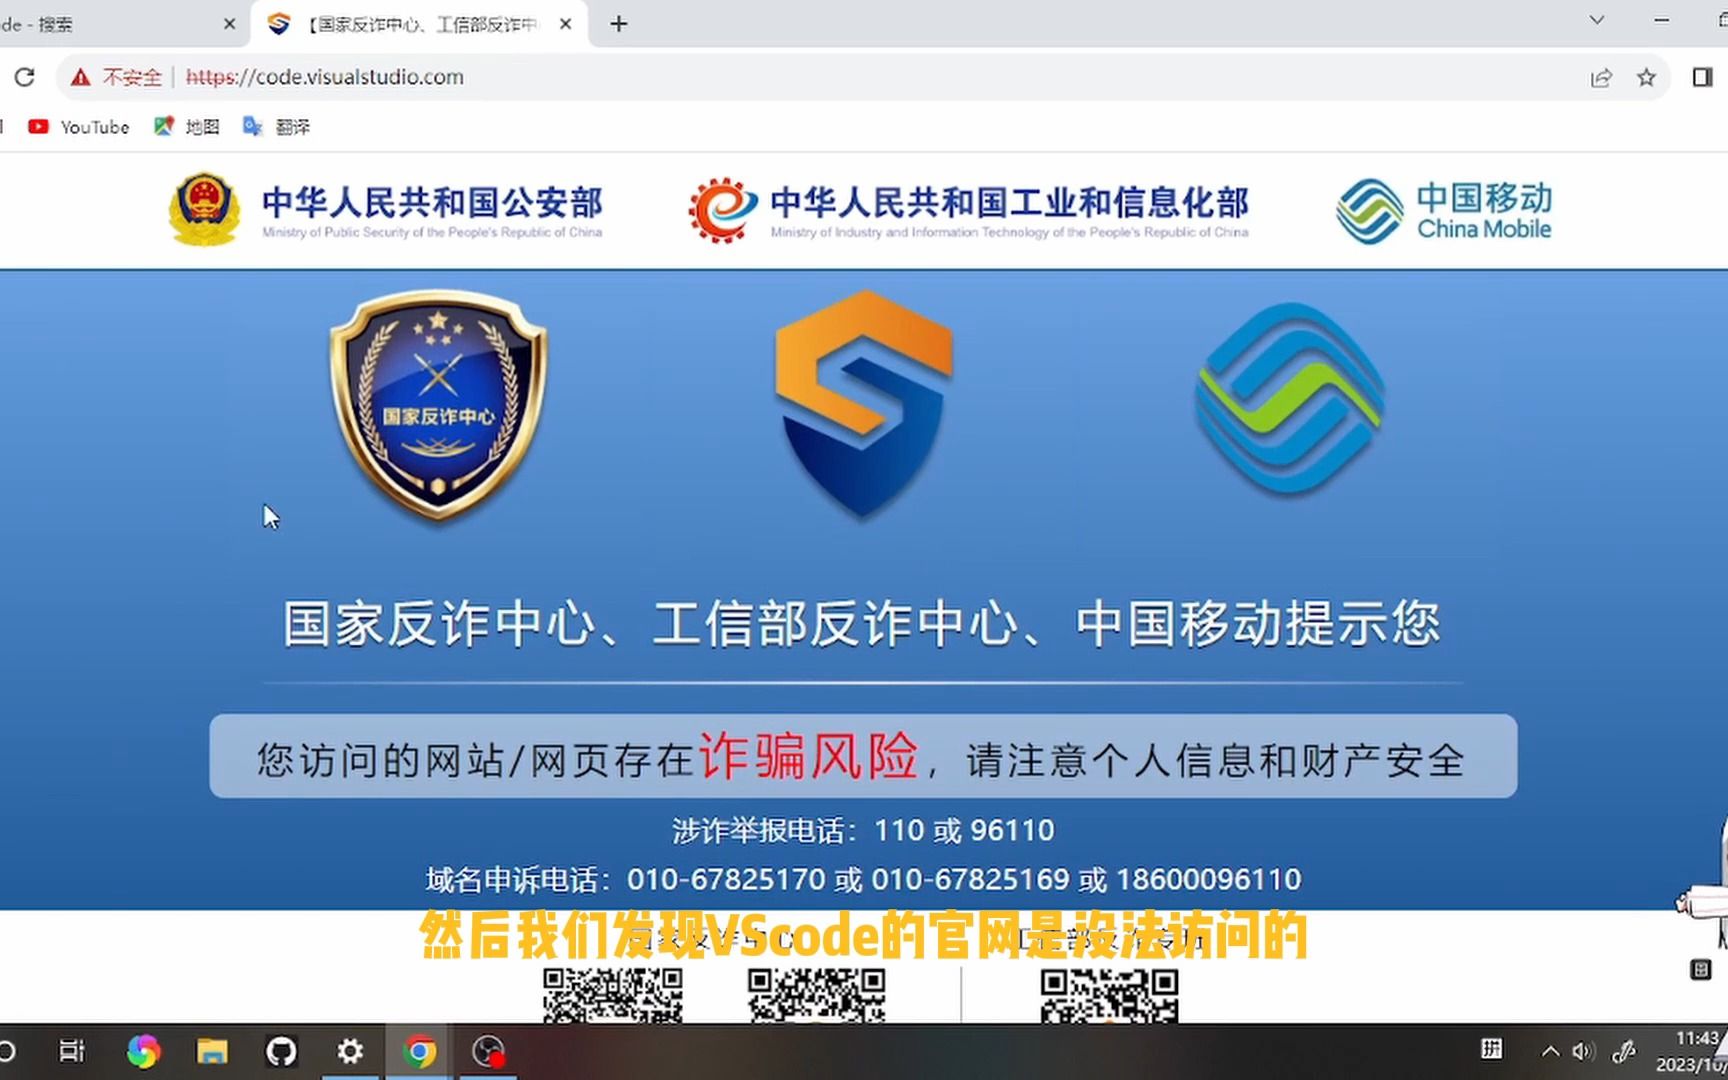Open OBS Studio from the taskbar
Screen dimensions: 1728x1080
(x=487, y=1051)
